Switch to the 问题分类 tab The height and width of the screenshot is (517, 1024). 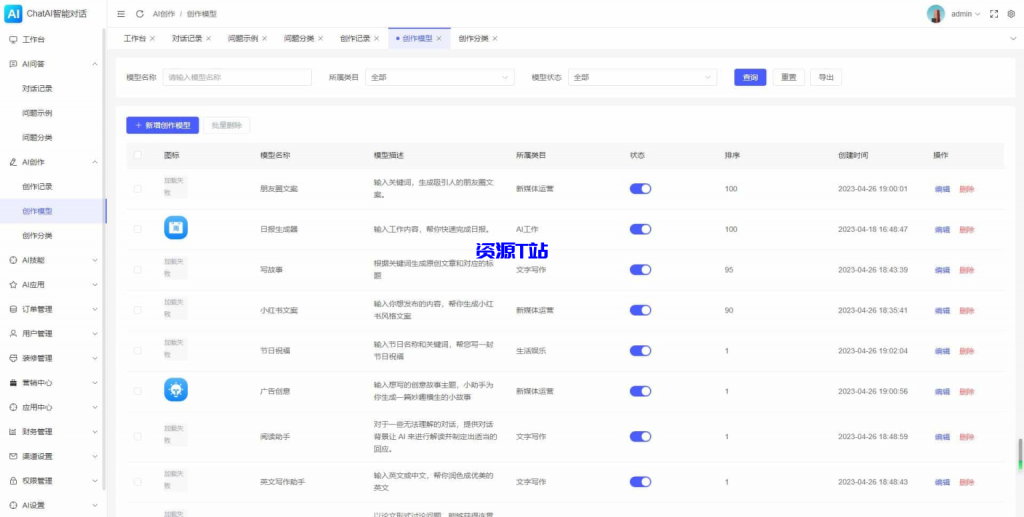298,39
